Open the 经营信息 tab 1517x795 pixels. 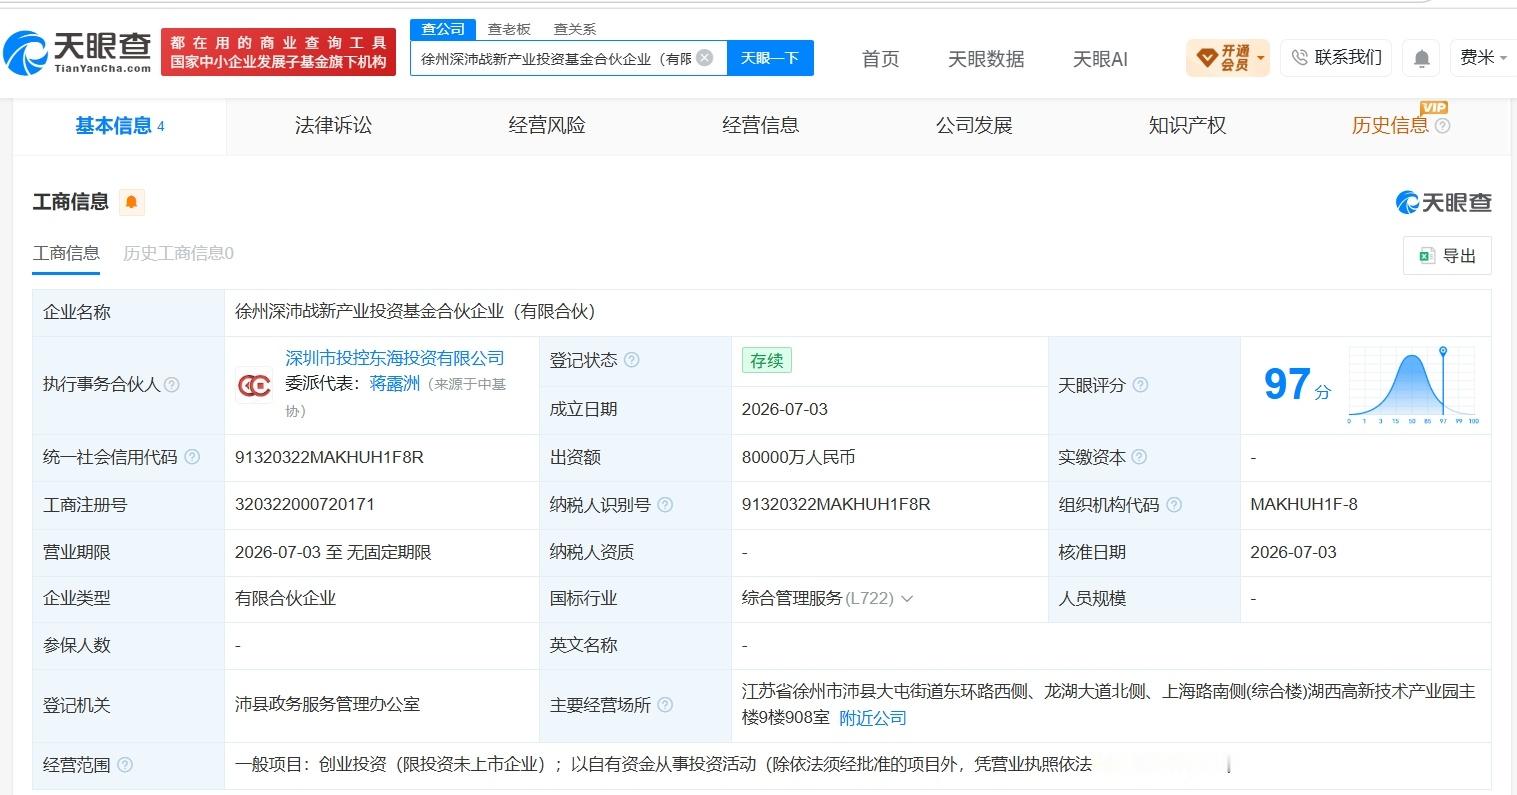click(x=760, y=126)
